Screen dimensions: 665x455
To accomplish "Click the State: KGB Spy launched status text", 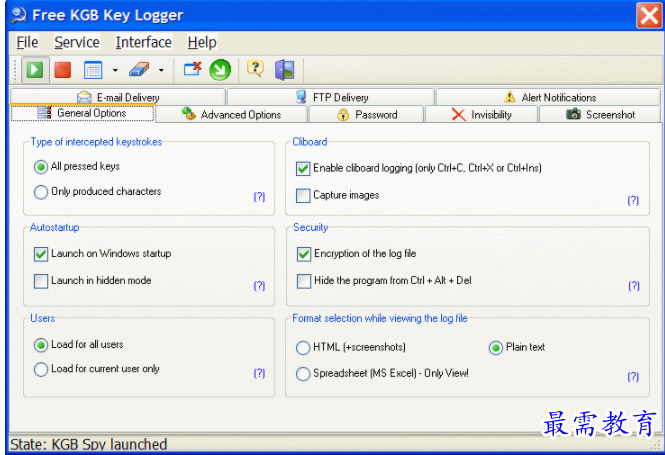I will click(x=88, y=444).
